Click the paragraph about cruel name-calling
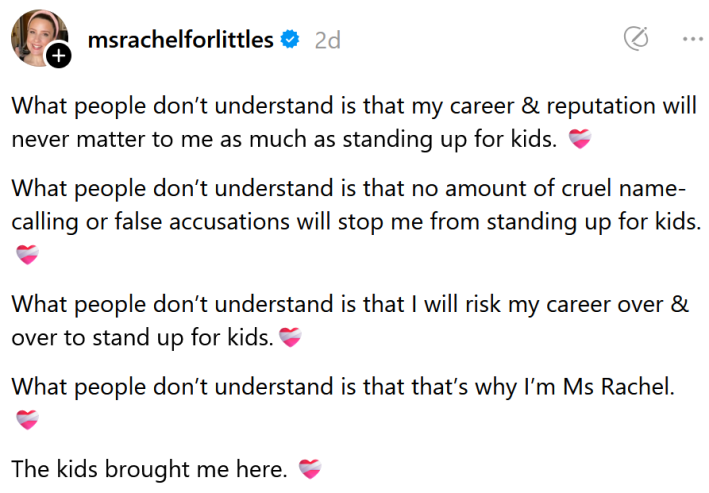The width and height of the screenshot is (709, 493). pos(350,205)
